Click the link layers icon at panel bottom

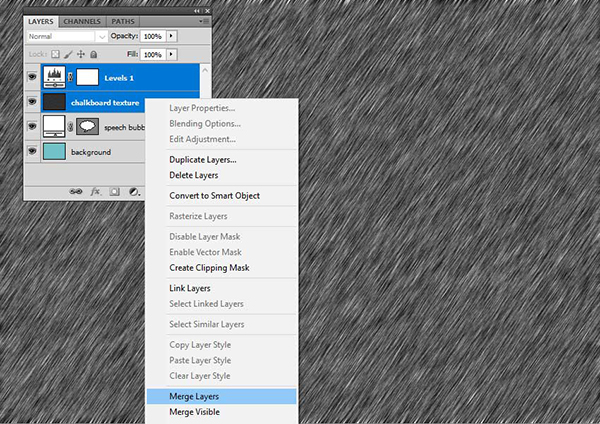(x=75, y=189)
